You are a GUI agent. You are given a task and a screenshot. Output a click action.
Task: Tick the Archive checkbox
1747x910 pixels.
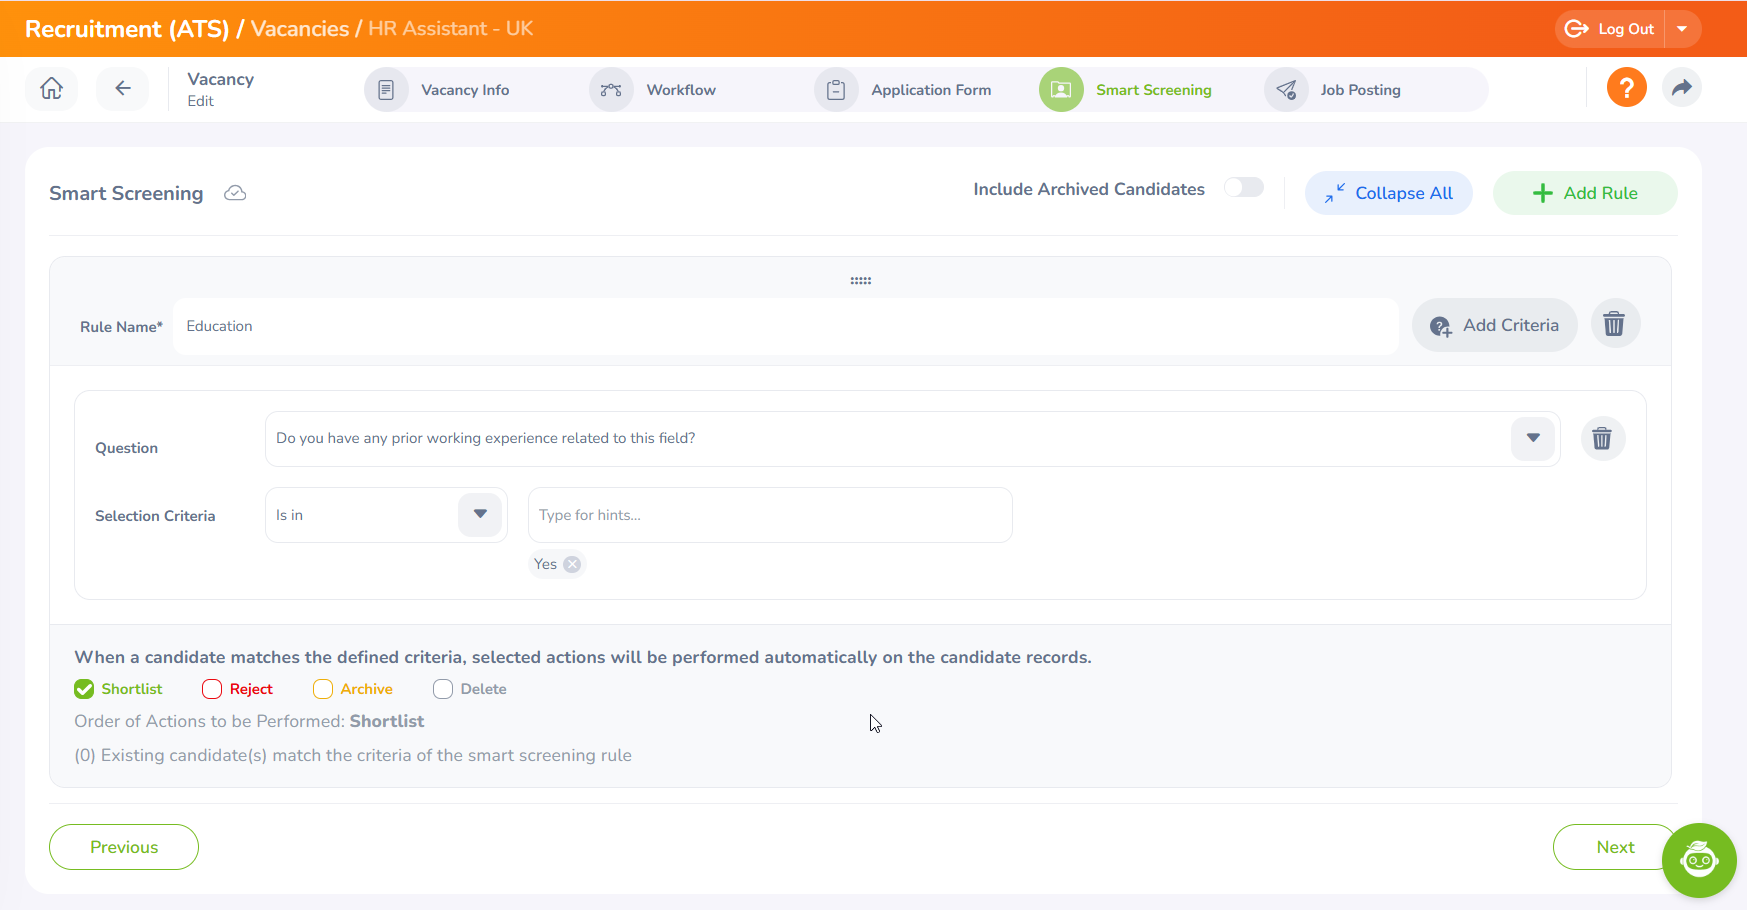(323, 689)
